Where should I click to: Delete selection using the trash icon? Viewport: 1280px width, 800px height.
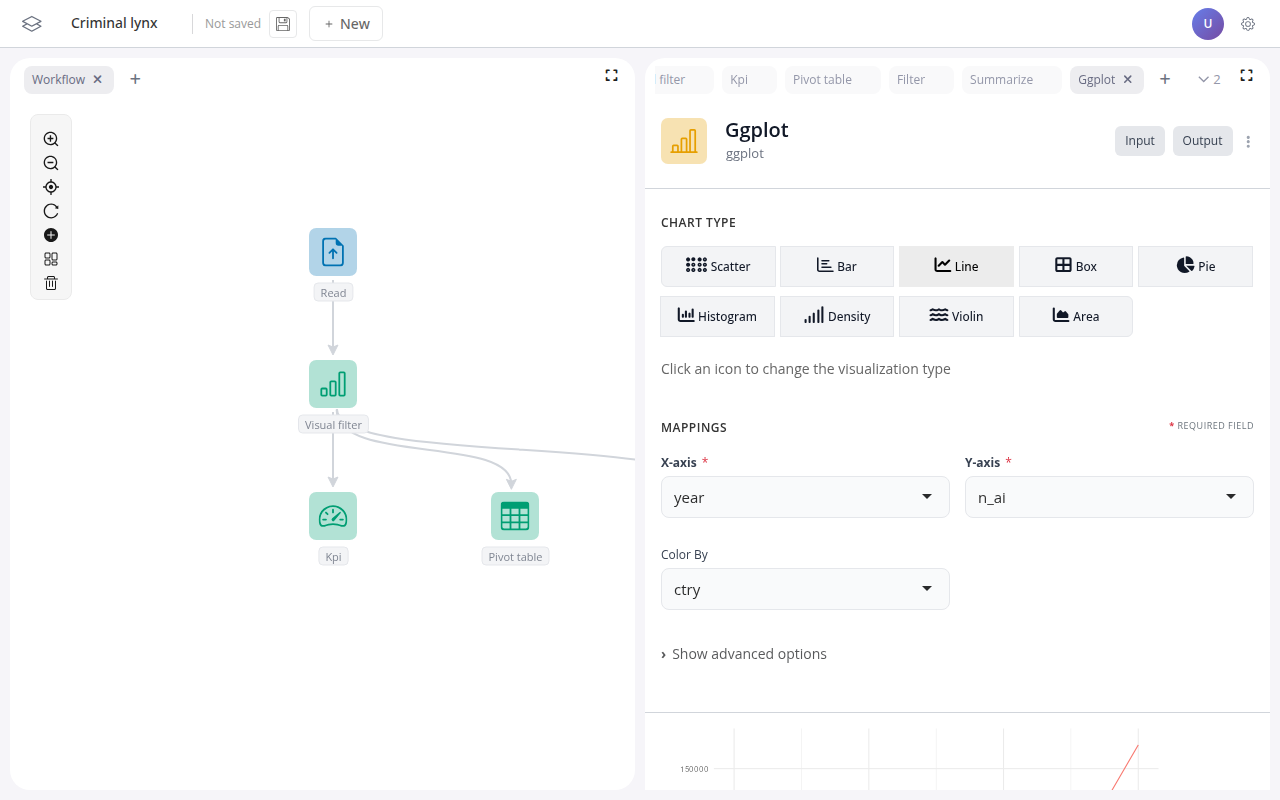coord(50,283)
